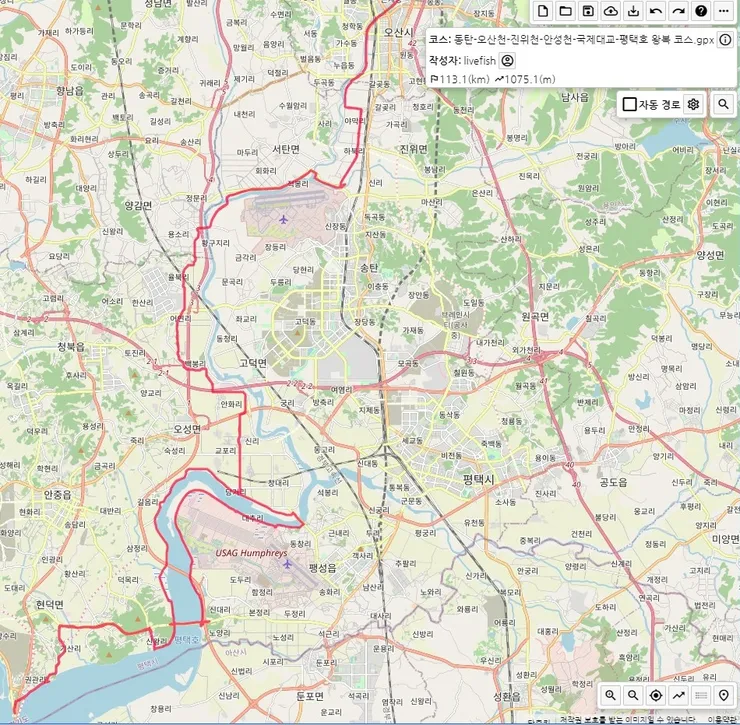Open a course from folder
This screenshot has height=725, width=740.
coord(565,11)
